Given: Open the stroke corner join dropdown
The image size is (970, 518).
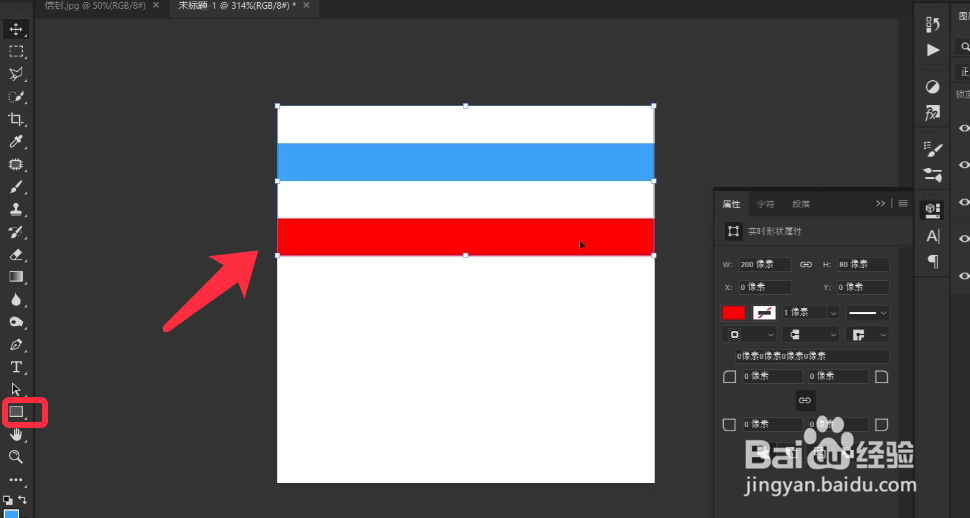Looking at the screenshot, I should click(867, 334).
